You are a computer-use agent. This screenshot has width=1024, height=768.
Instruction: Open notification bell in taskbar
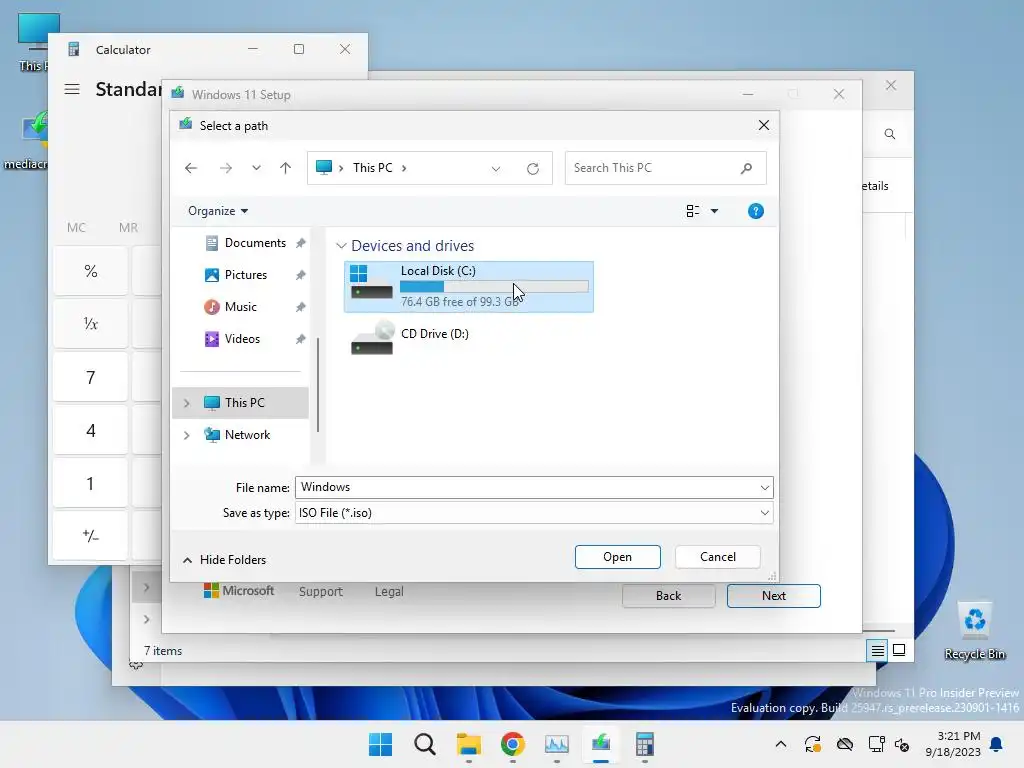[x=997, y=744]
